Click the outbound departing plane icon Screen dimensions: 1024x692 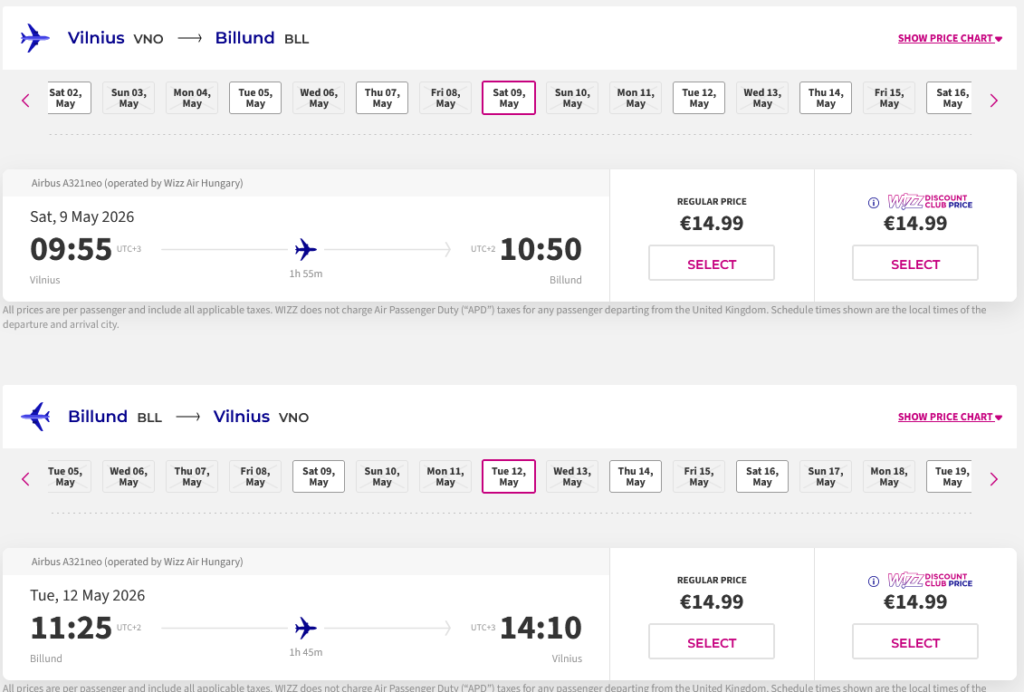tap(35, 38)
